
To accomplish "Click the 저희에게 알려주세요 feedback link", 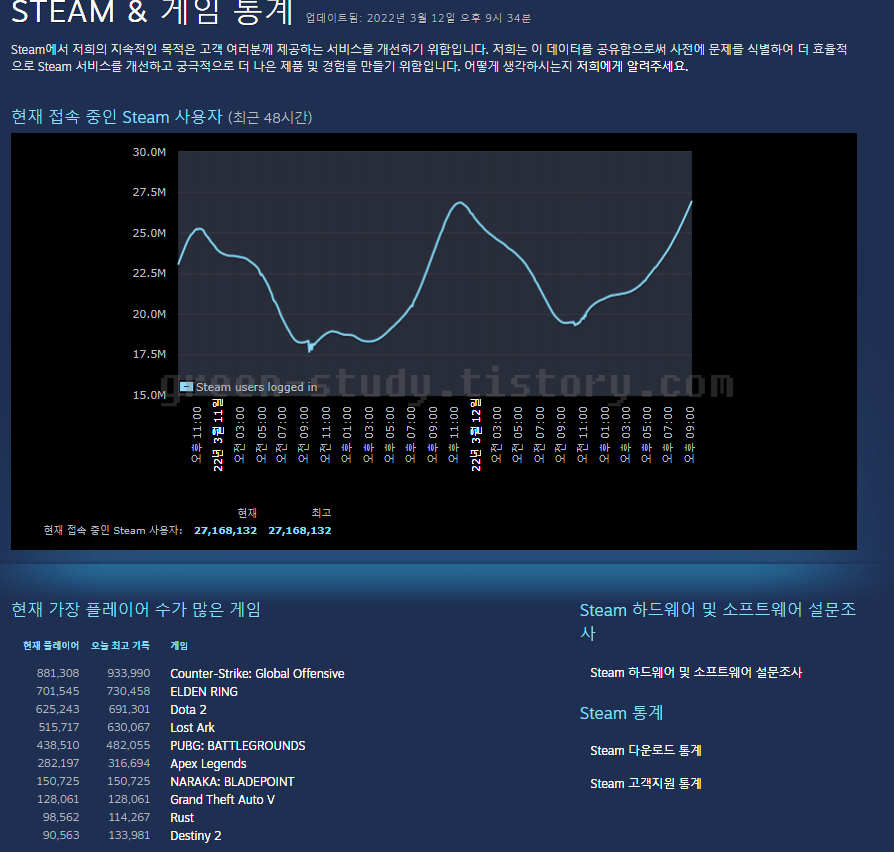I will (x=632, y=66).
